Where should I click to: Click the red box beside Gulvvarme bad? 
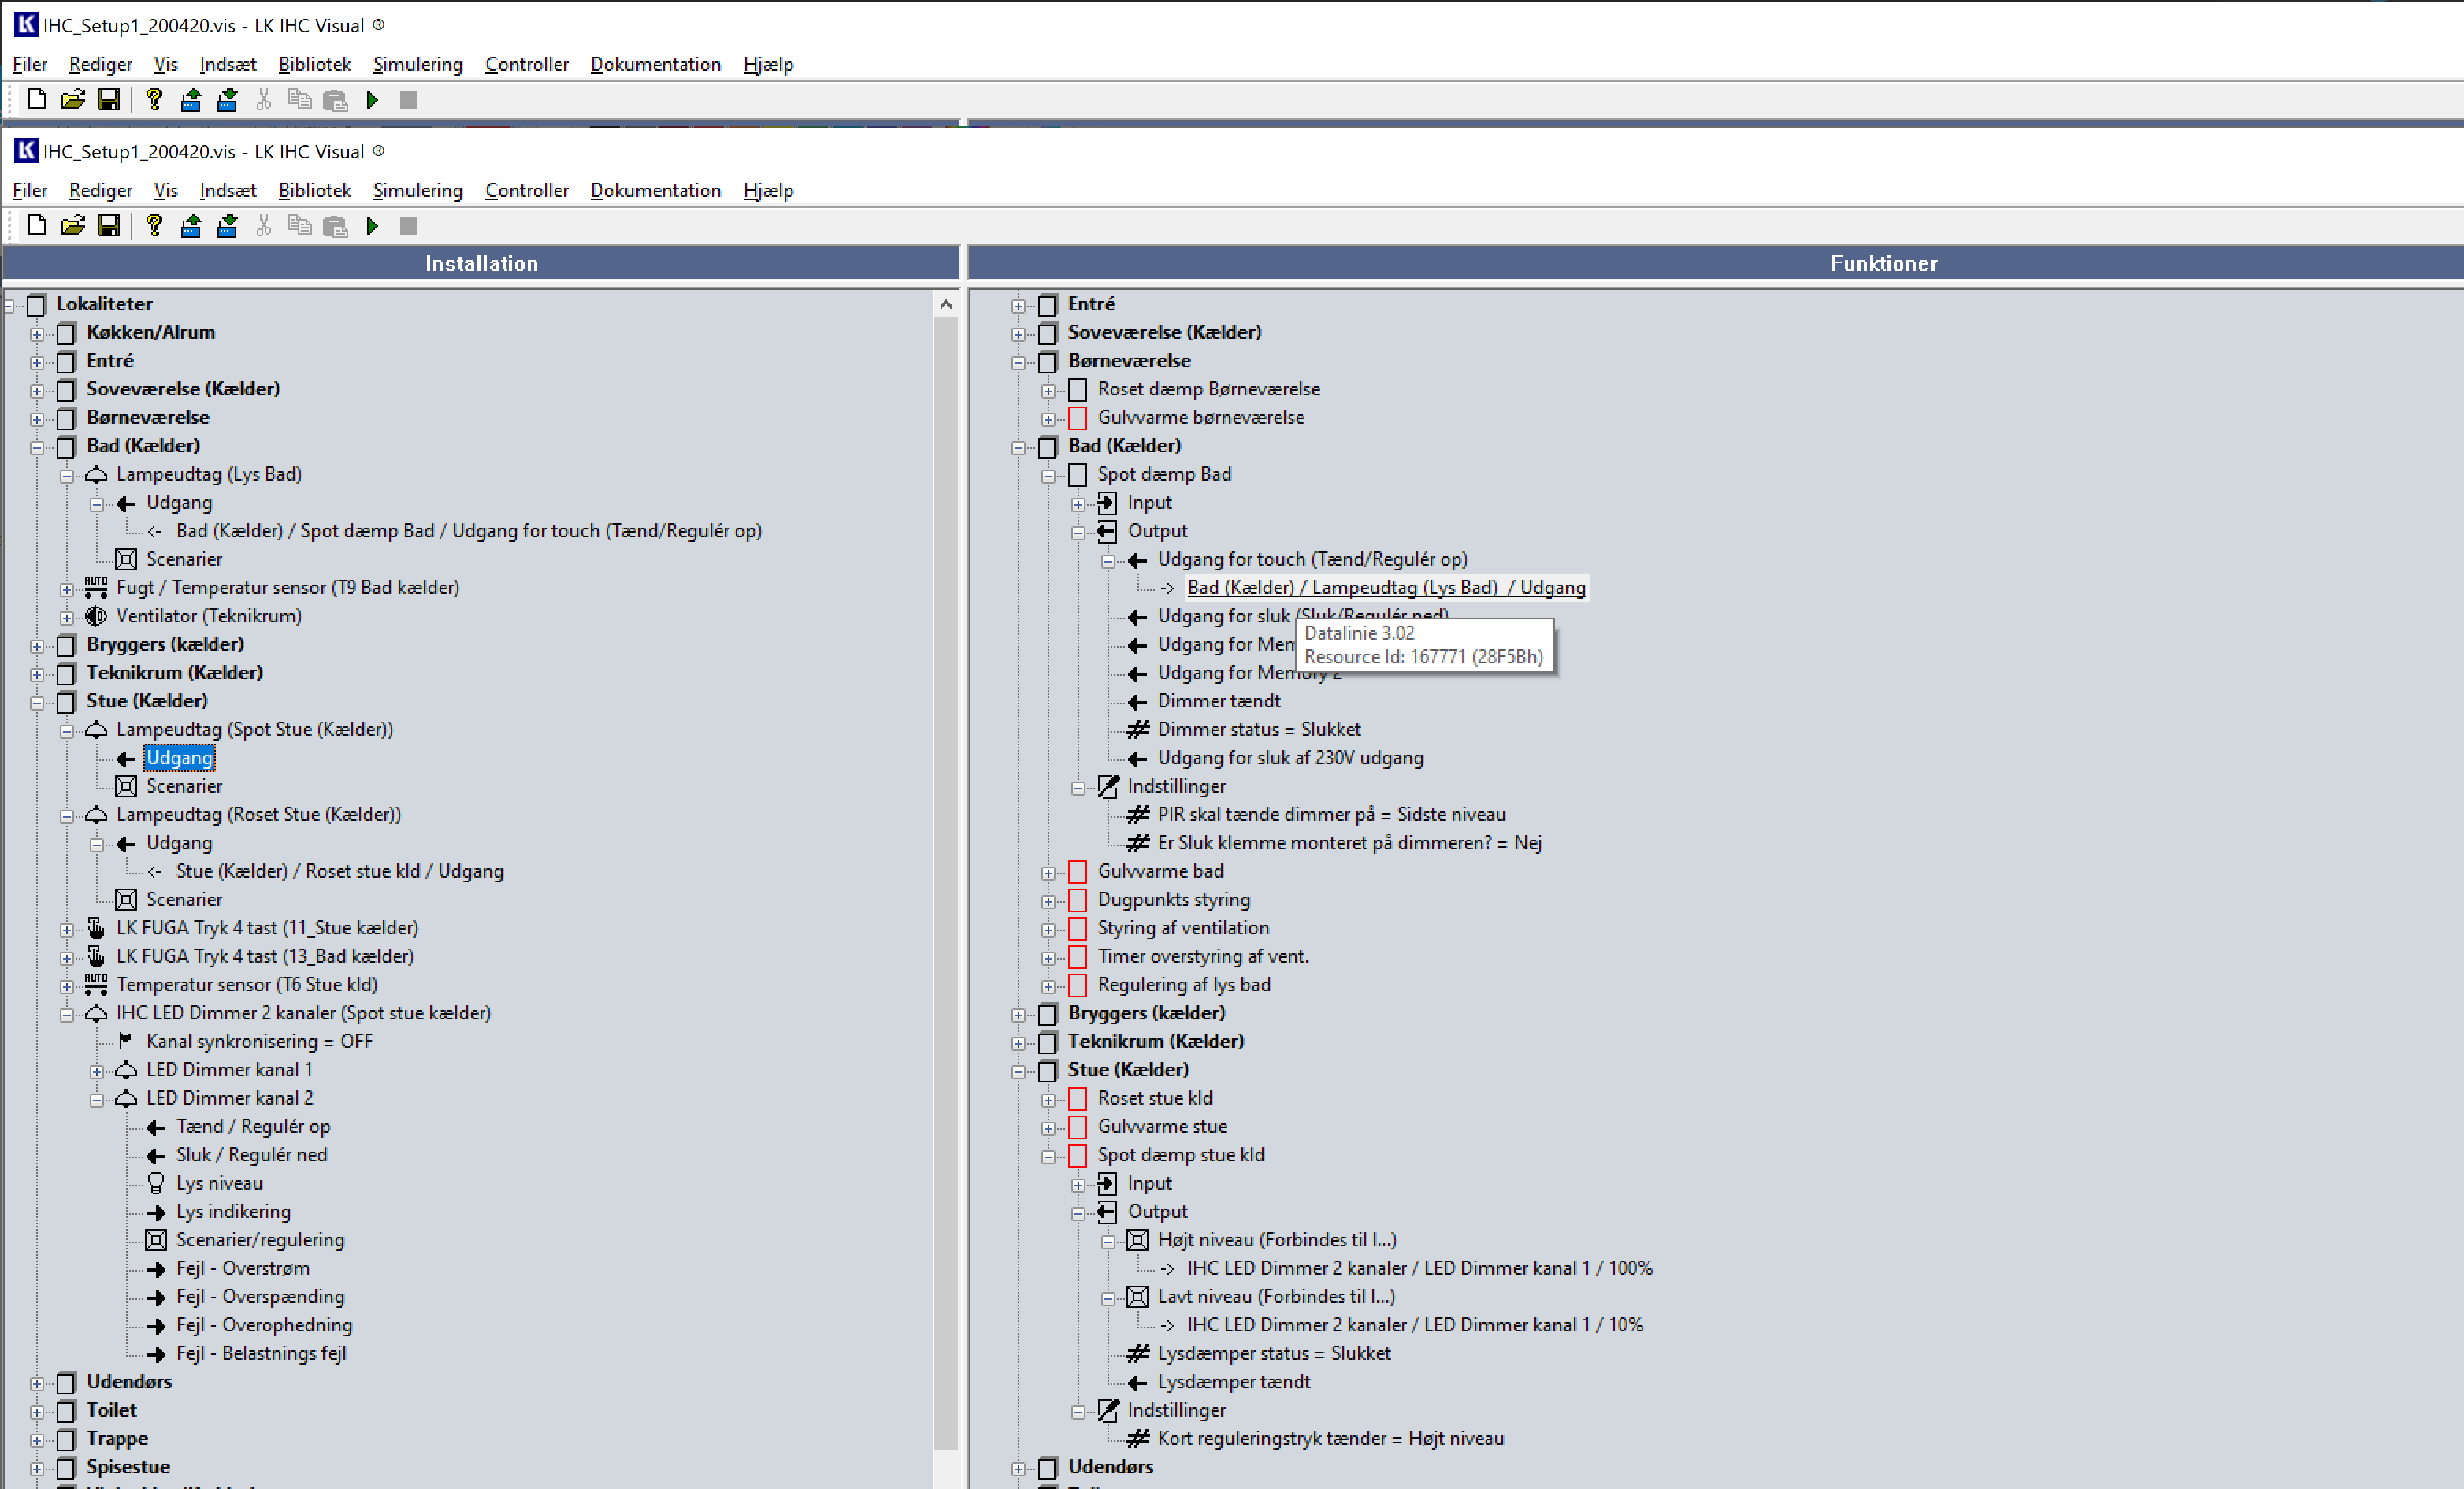1078,872
